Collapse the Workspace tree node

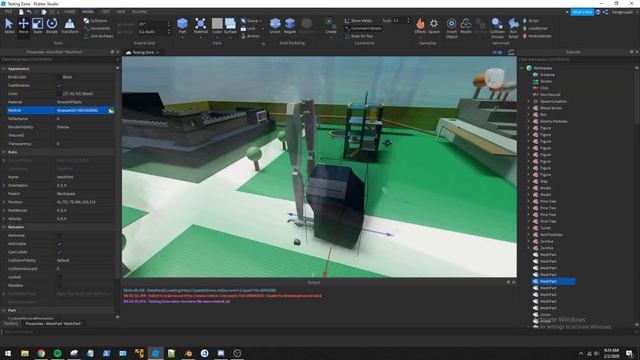(x=522, y=68)
